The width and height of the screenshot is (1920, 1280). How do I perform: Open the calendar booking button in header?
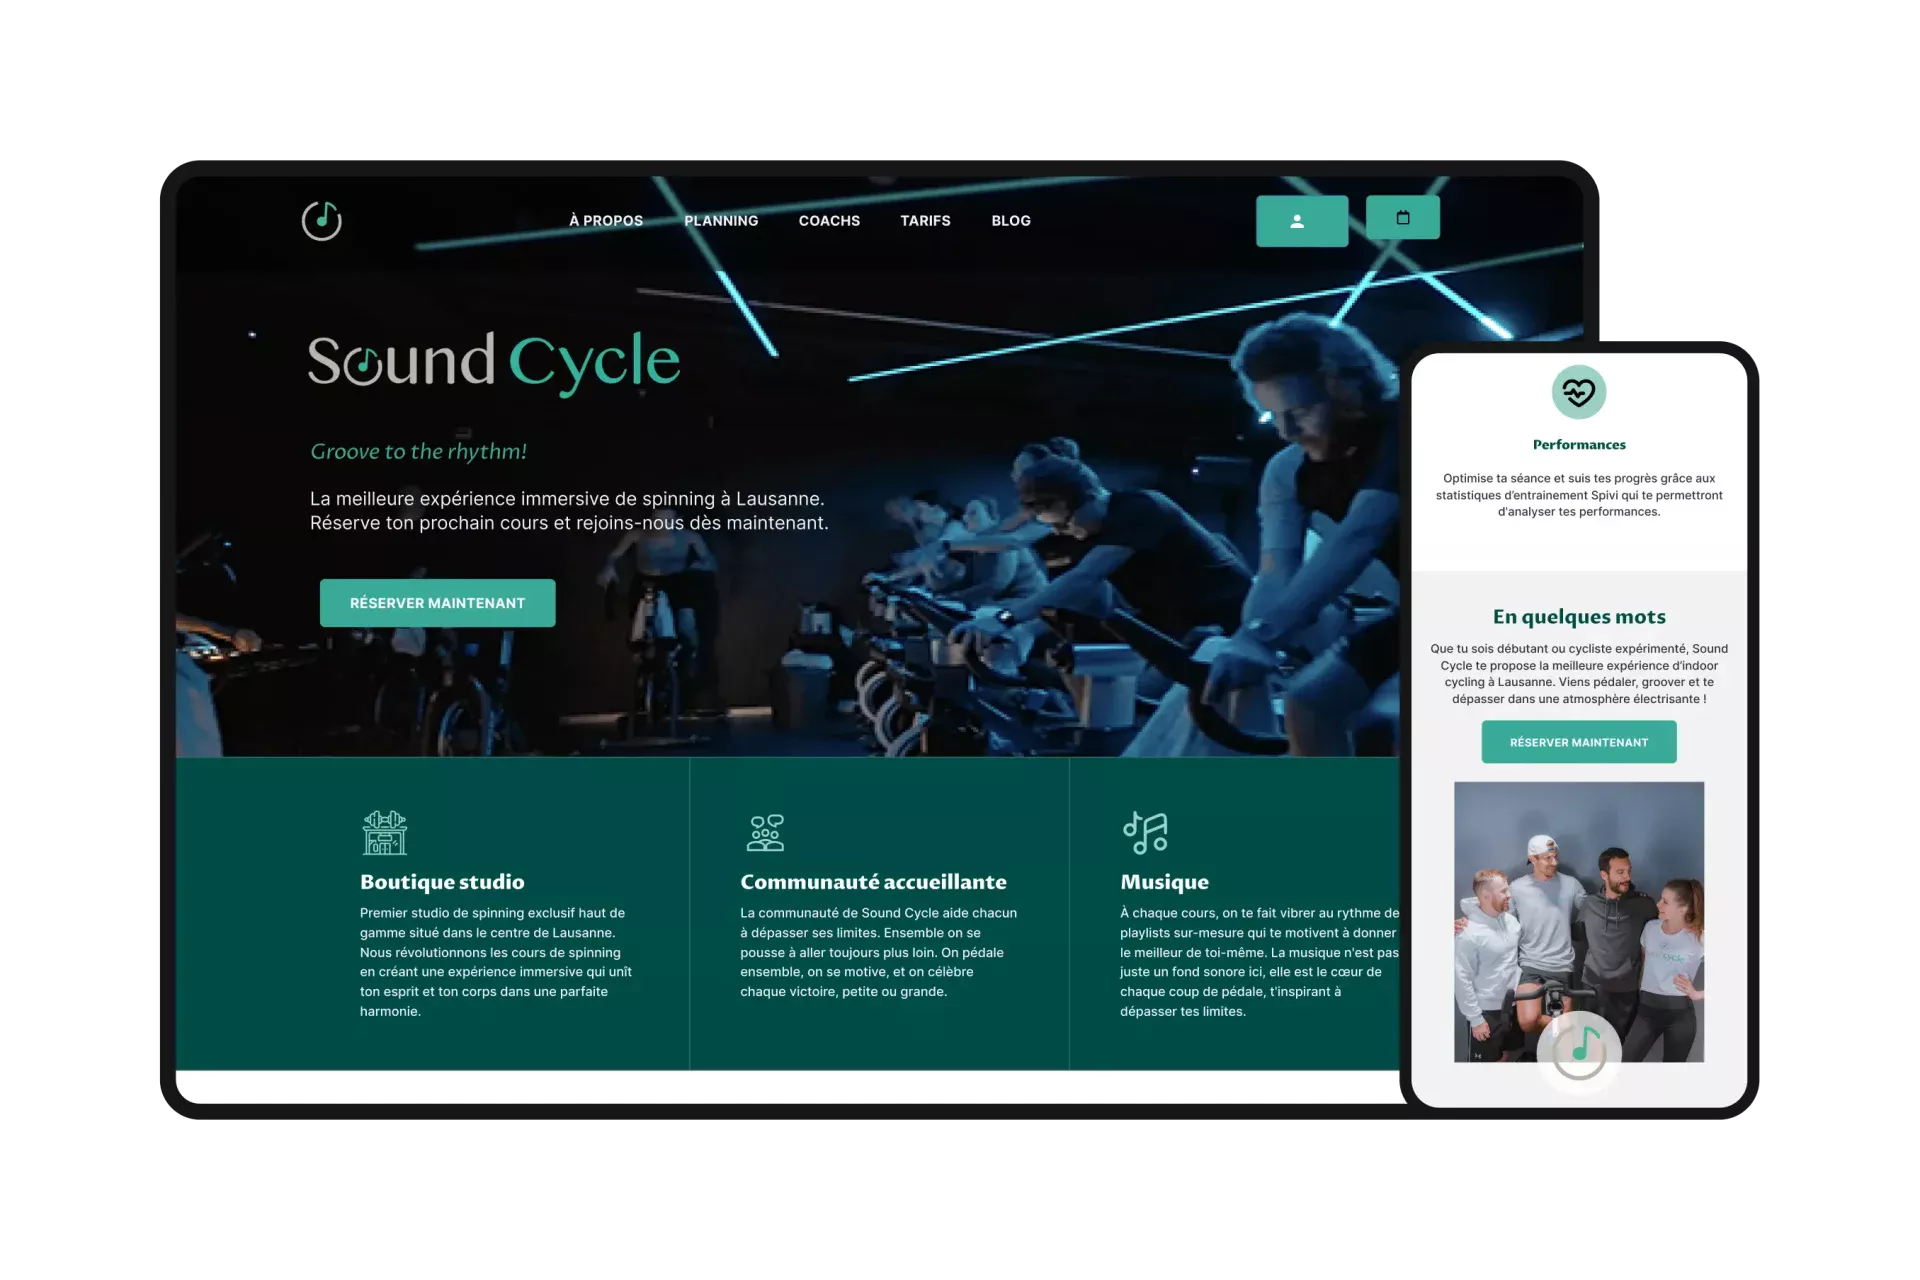click(x=1402, y=217)
